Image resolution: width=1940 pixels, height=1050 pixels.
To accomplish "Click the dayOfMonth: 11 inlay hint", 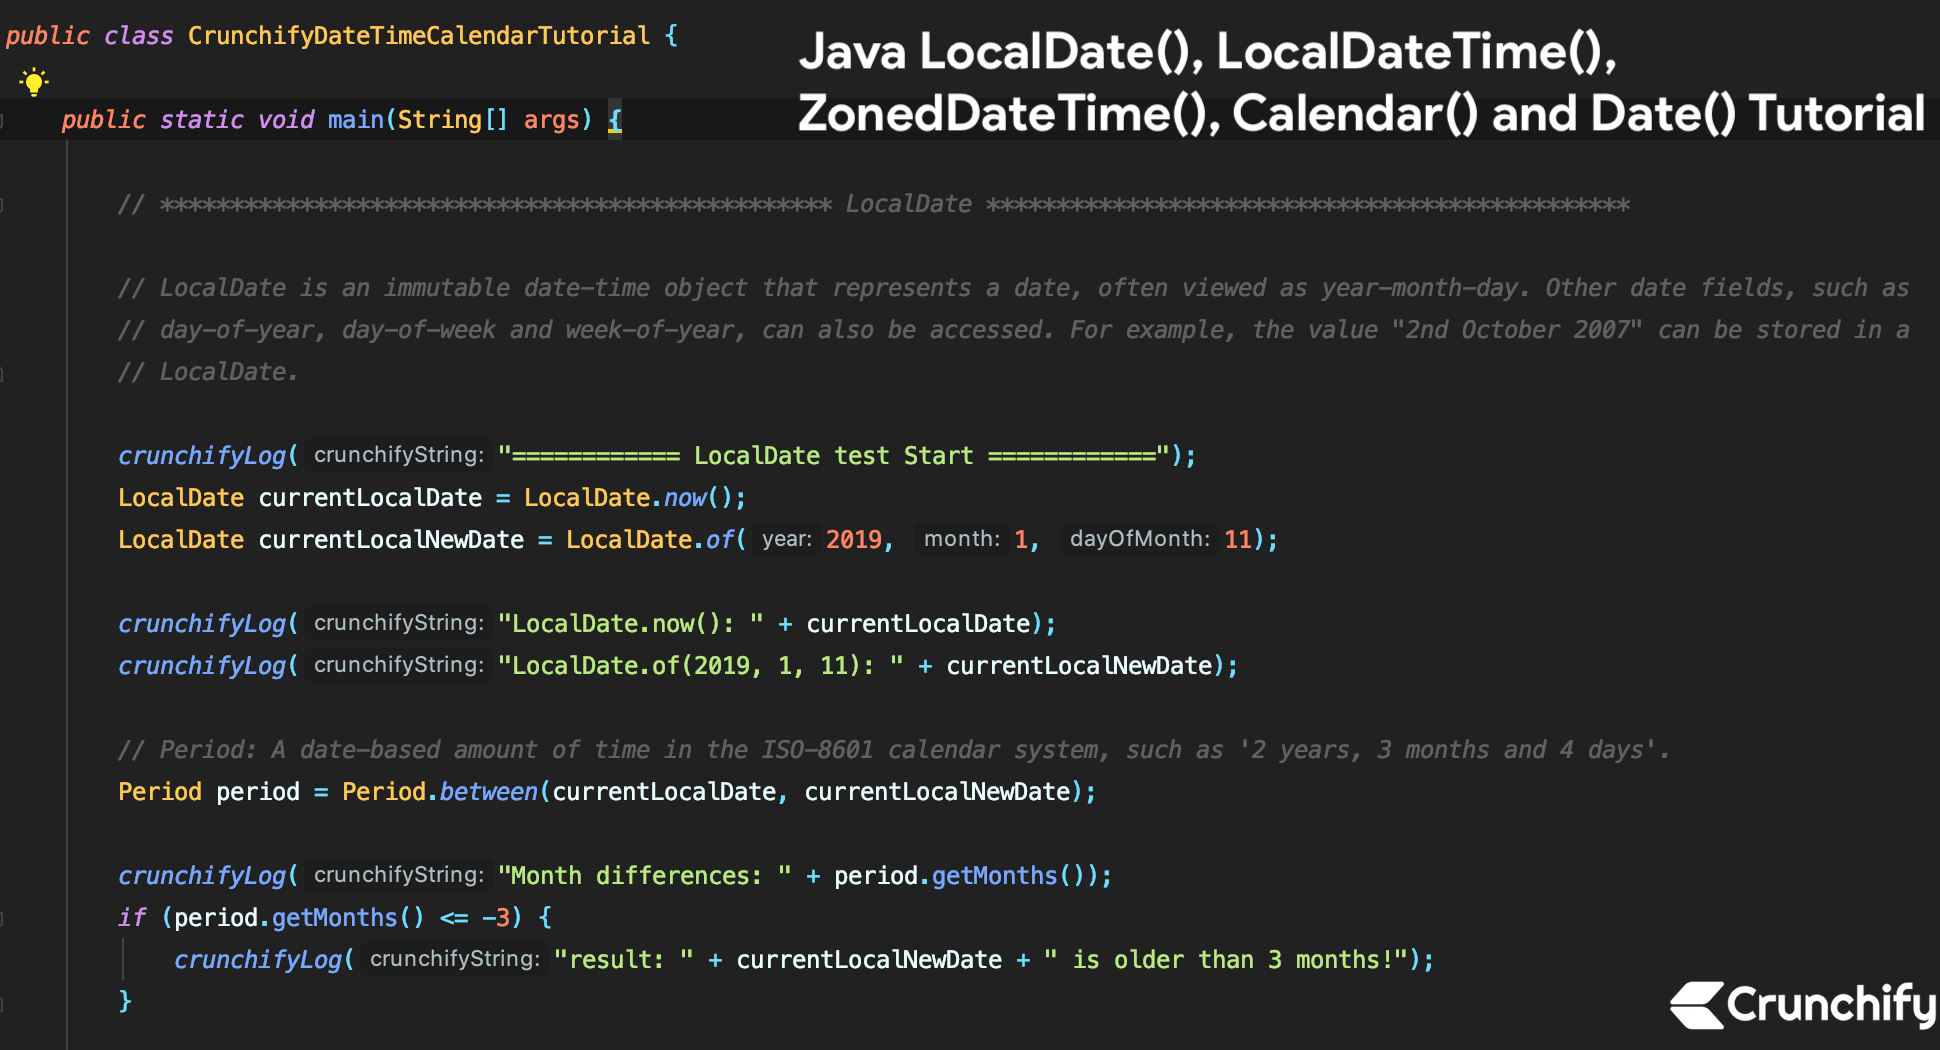I will point(1142,539).
